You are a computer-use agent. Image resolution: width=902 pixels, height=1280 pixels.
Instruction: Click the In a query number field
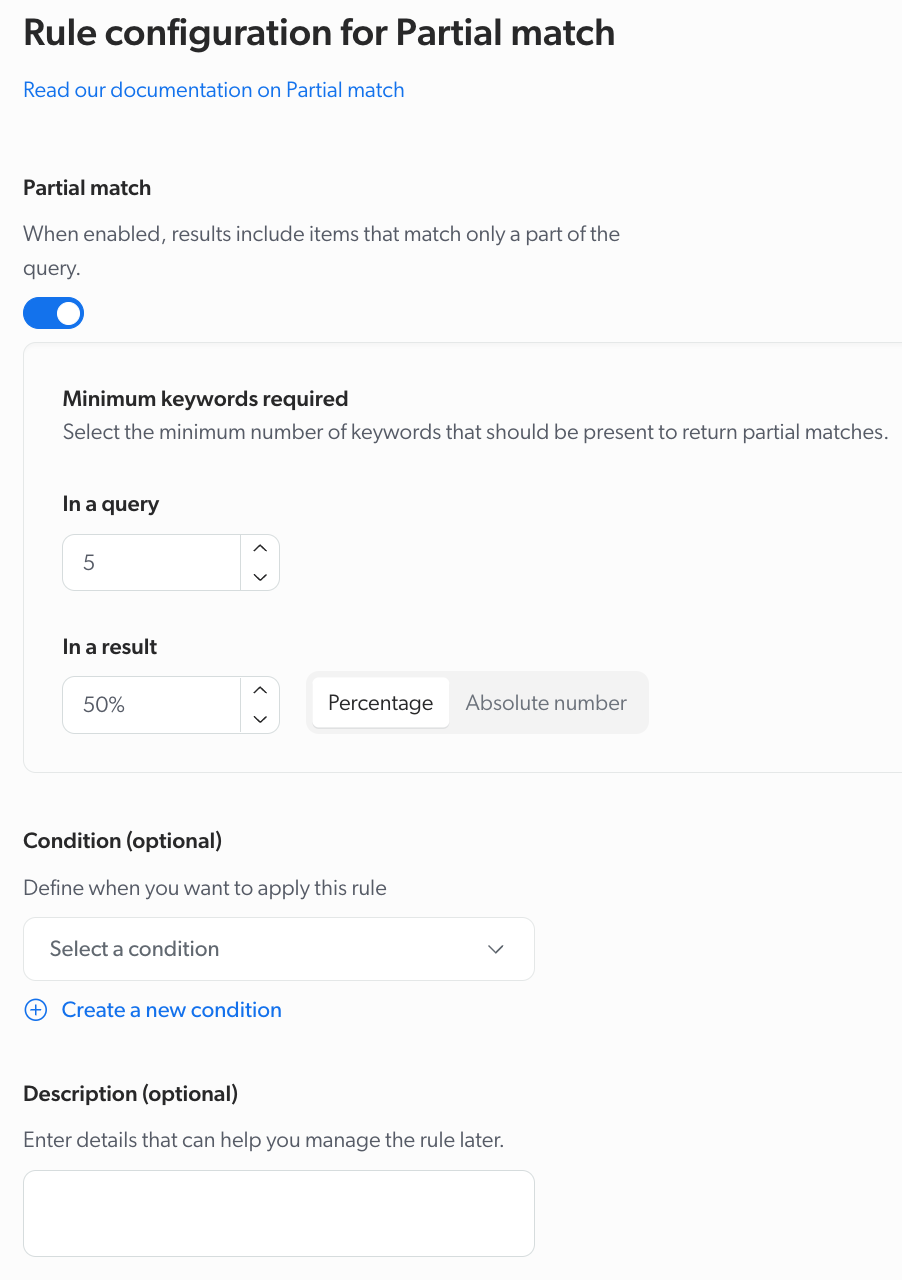point(152,563)
